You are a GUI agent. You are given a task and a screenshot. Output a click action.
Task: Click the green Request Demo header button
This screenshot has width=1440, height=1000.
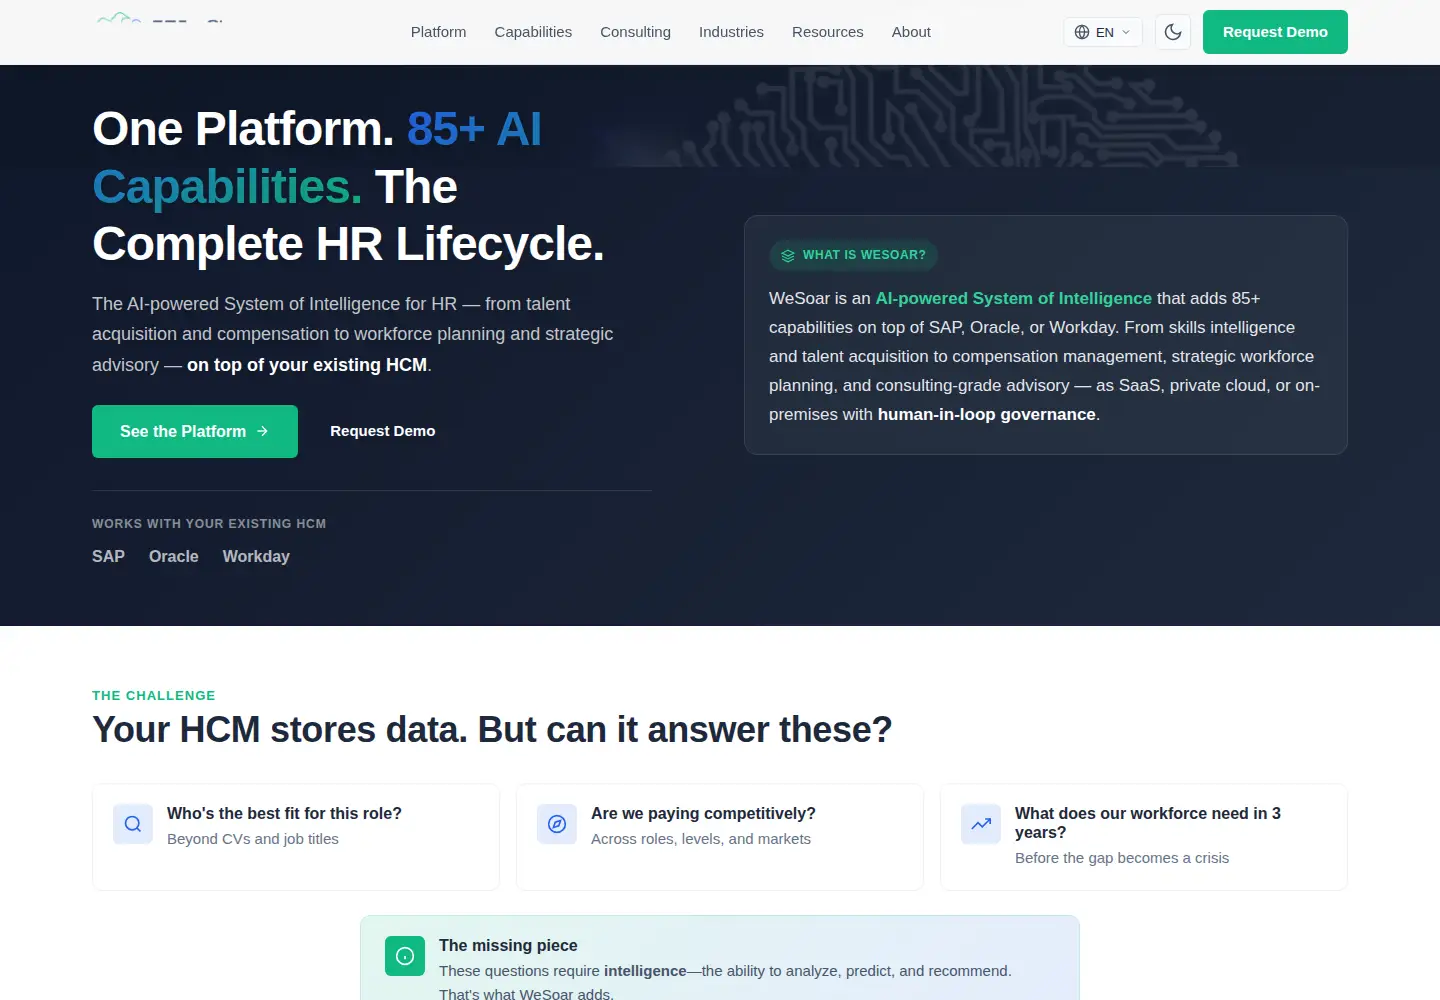tap(1275, 32)
